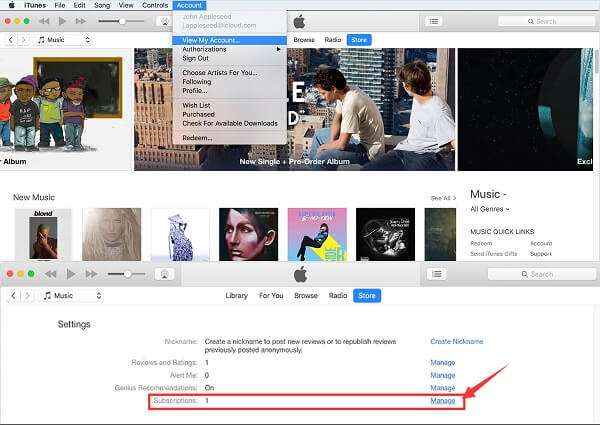600x425 pixels.
Task: Click Redeem in Music Quick Links
Action: click(x=481, y=244)
